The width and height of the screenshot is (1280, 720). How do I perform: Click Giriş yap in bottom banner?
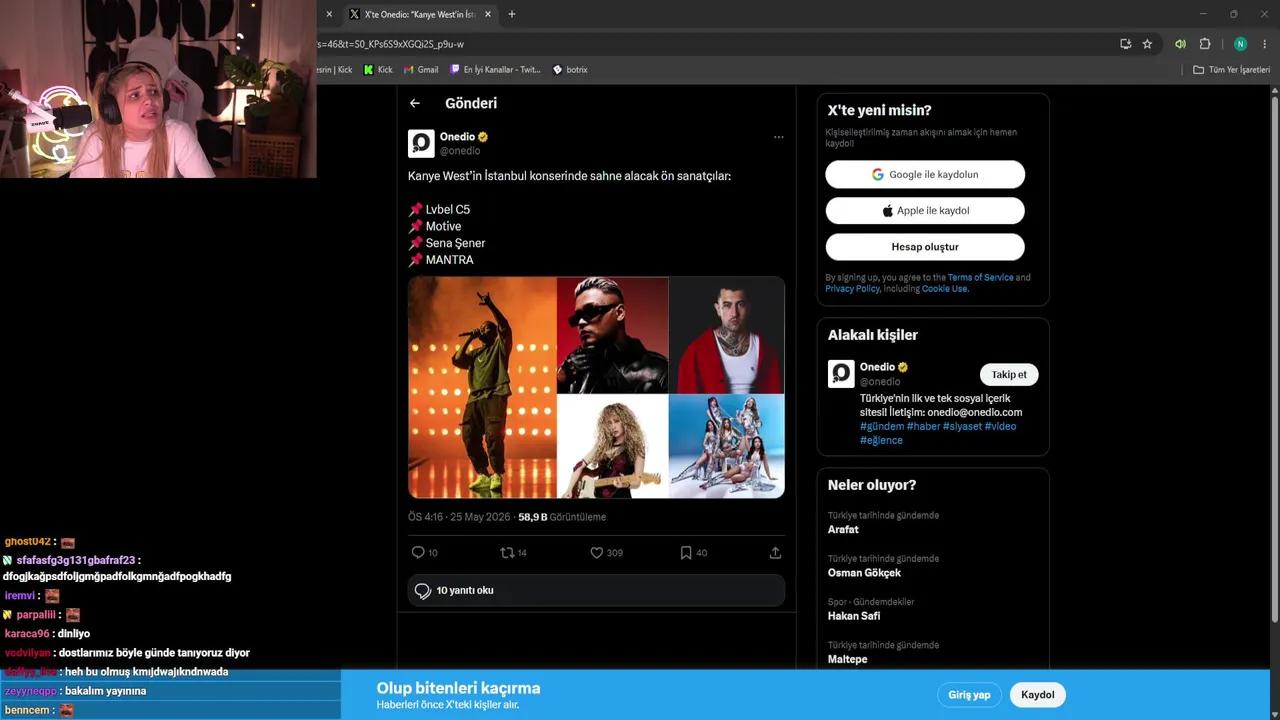click(969, 695)
